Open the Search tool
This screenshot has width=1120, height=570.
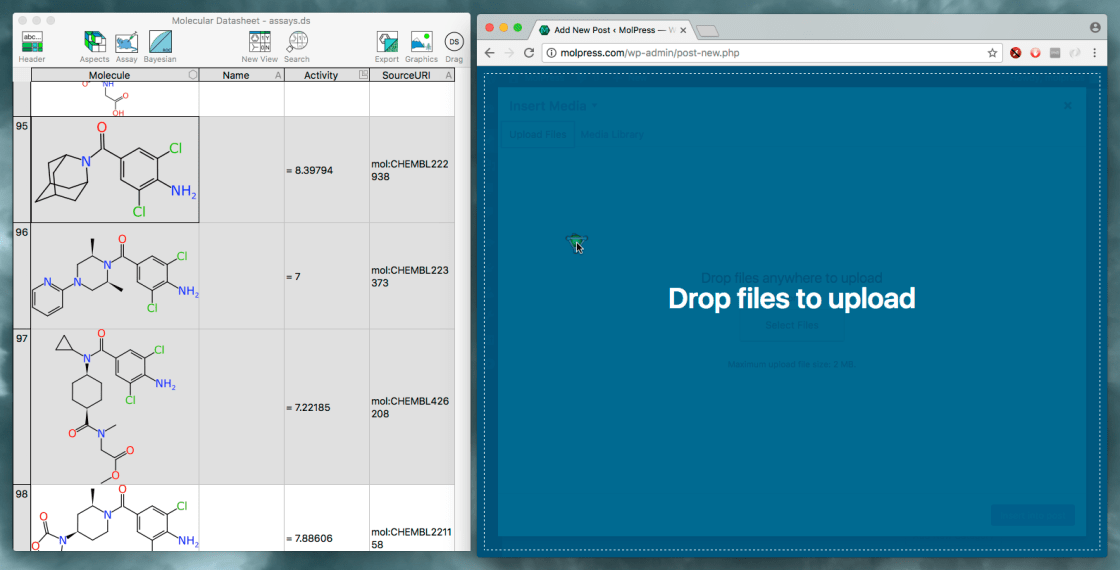tap(297, 42)
